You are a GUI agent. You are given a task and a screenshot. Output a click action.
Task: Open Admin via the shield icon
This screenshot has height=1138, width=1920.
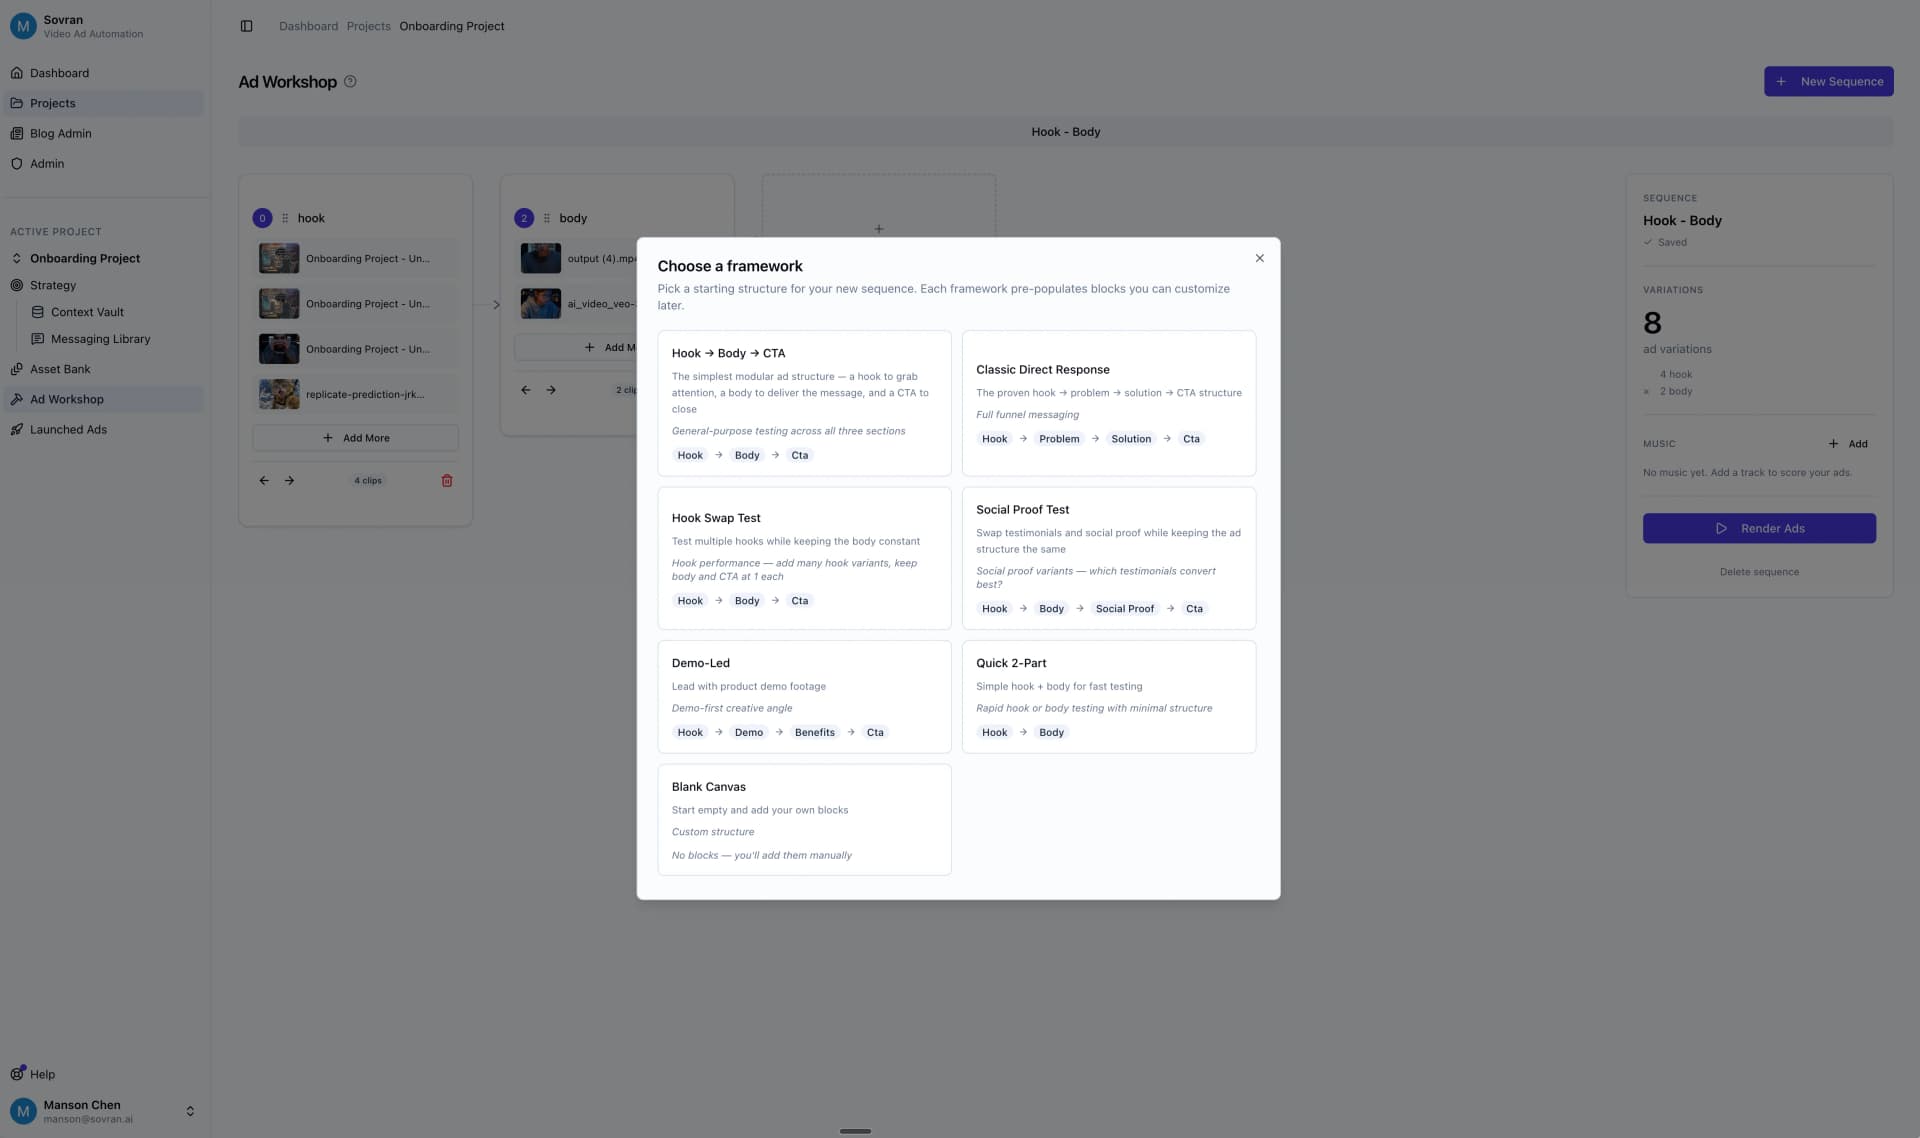[16, 163]
